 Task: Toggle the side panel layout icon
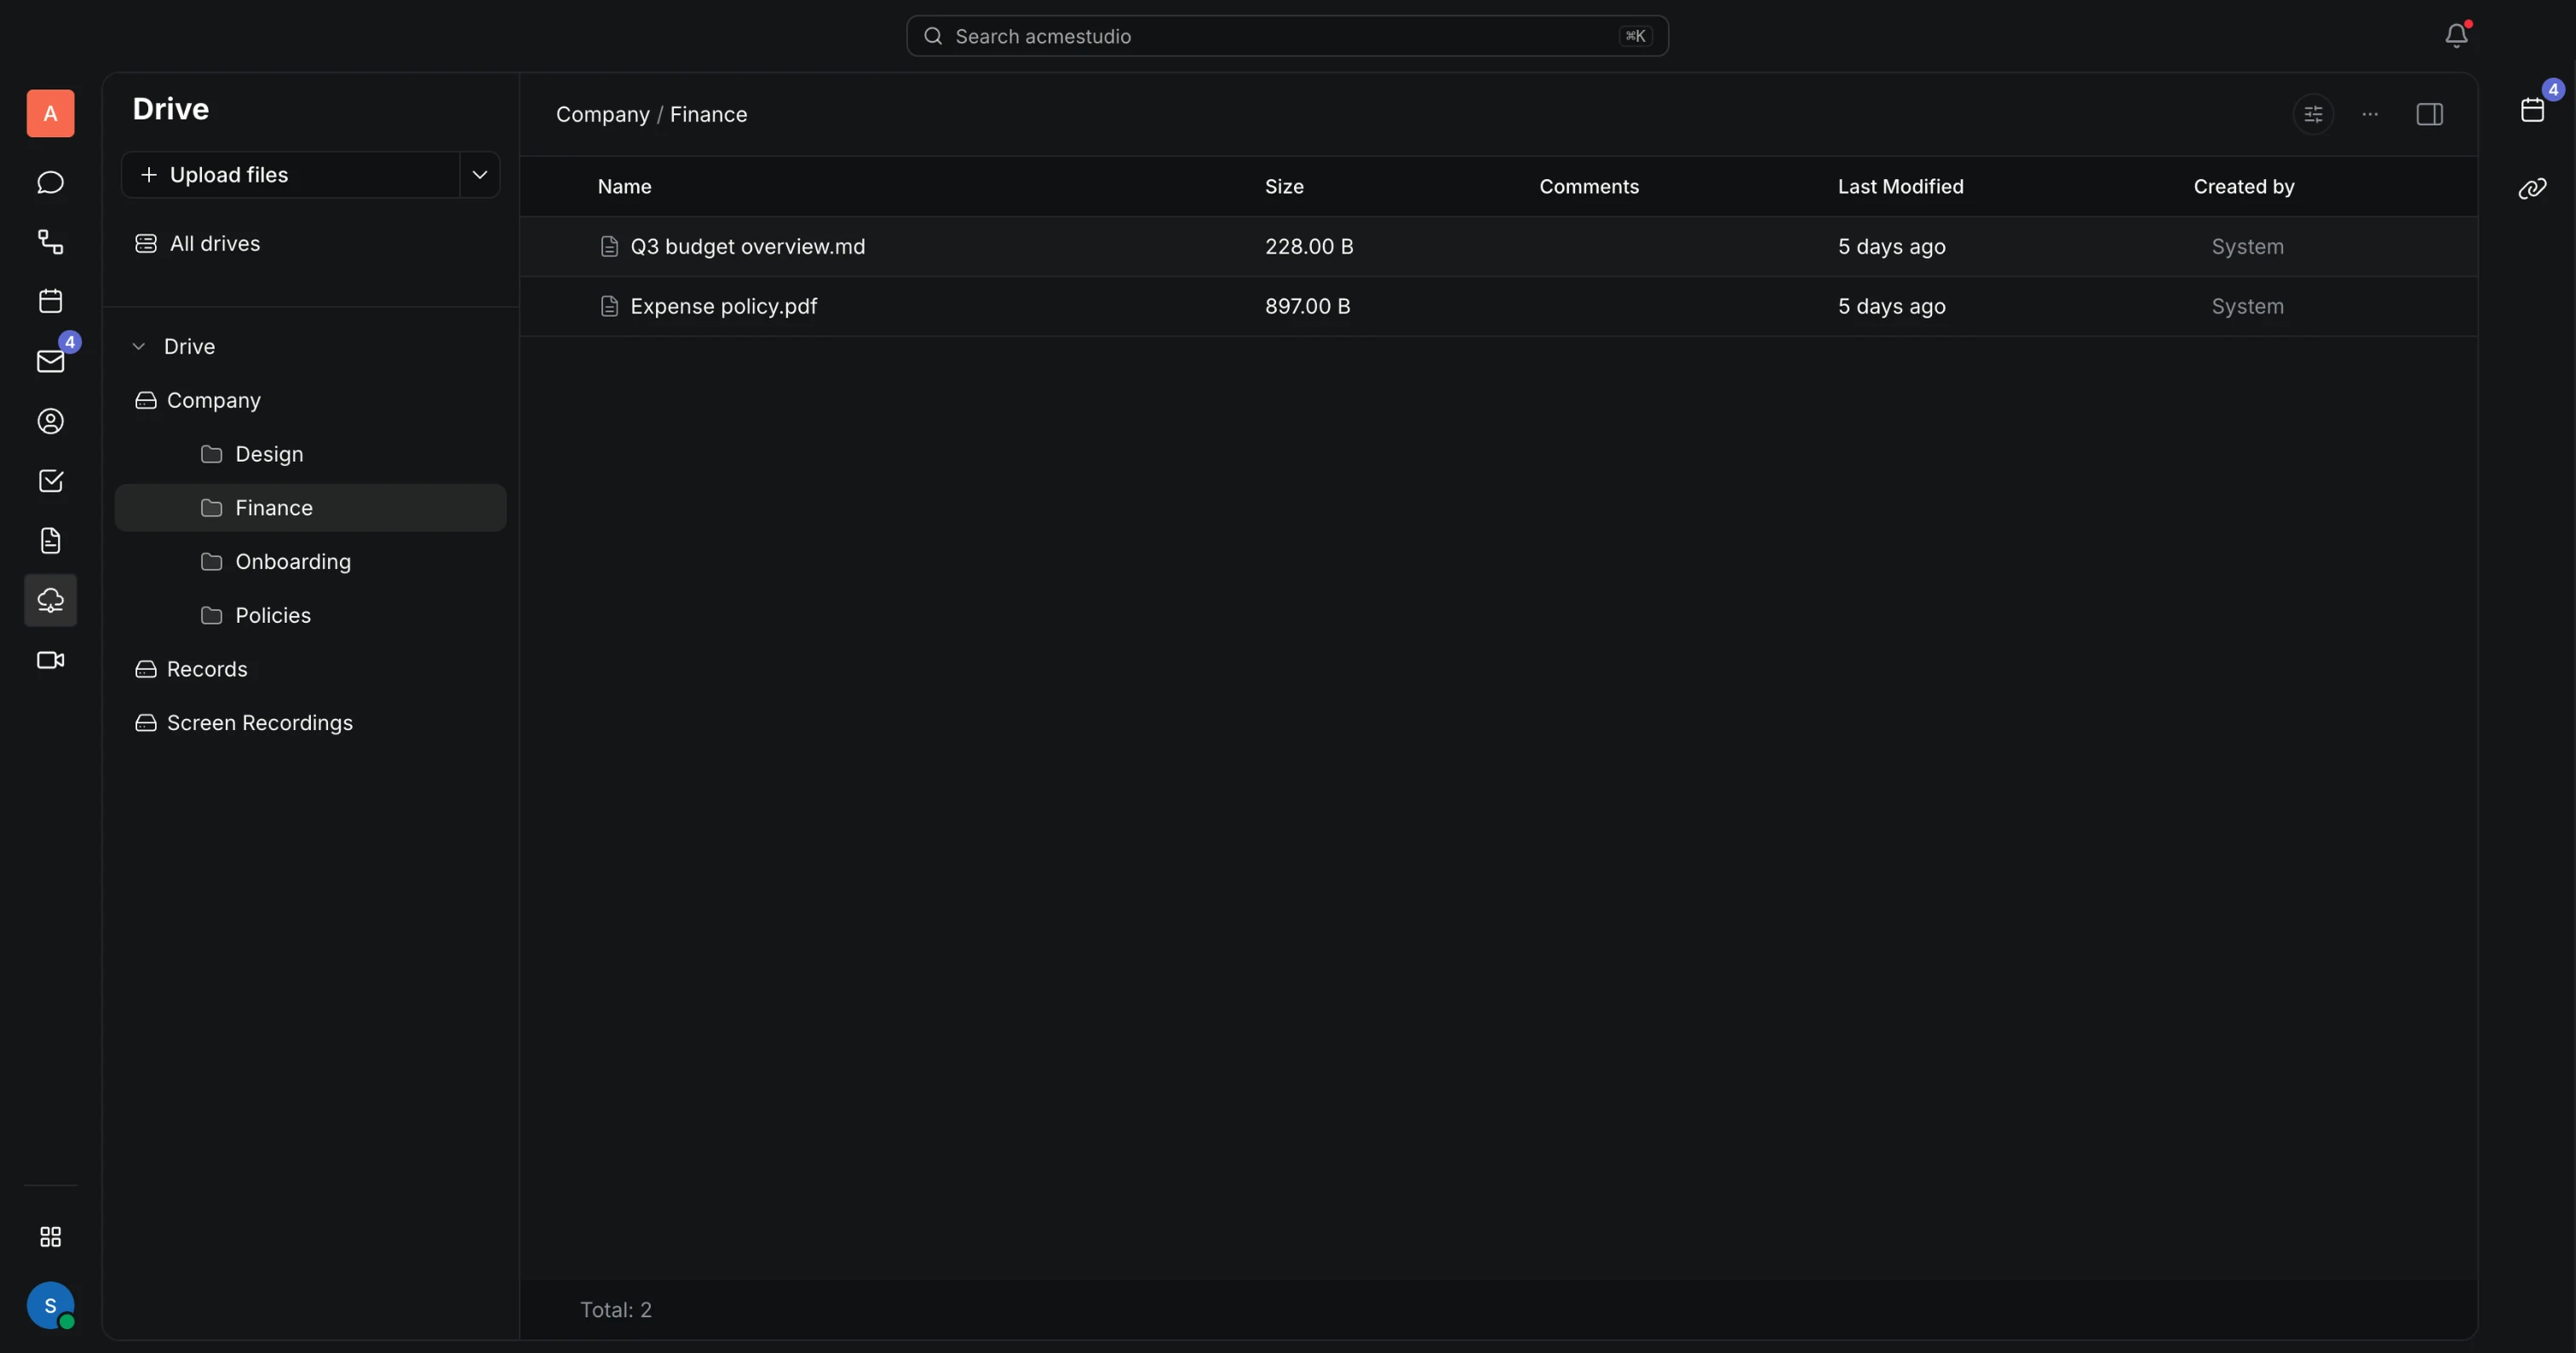tap(2429, 114)
